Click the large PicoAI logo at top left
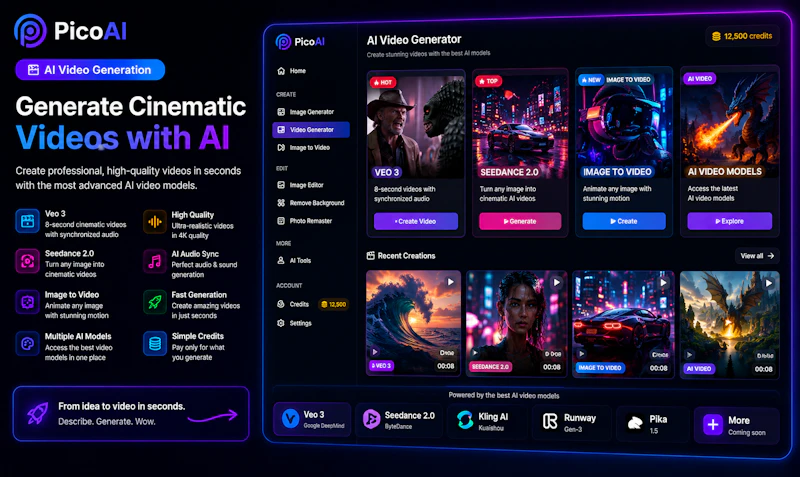The image size is (800, 477). click(x=70, y=31)
